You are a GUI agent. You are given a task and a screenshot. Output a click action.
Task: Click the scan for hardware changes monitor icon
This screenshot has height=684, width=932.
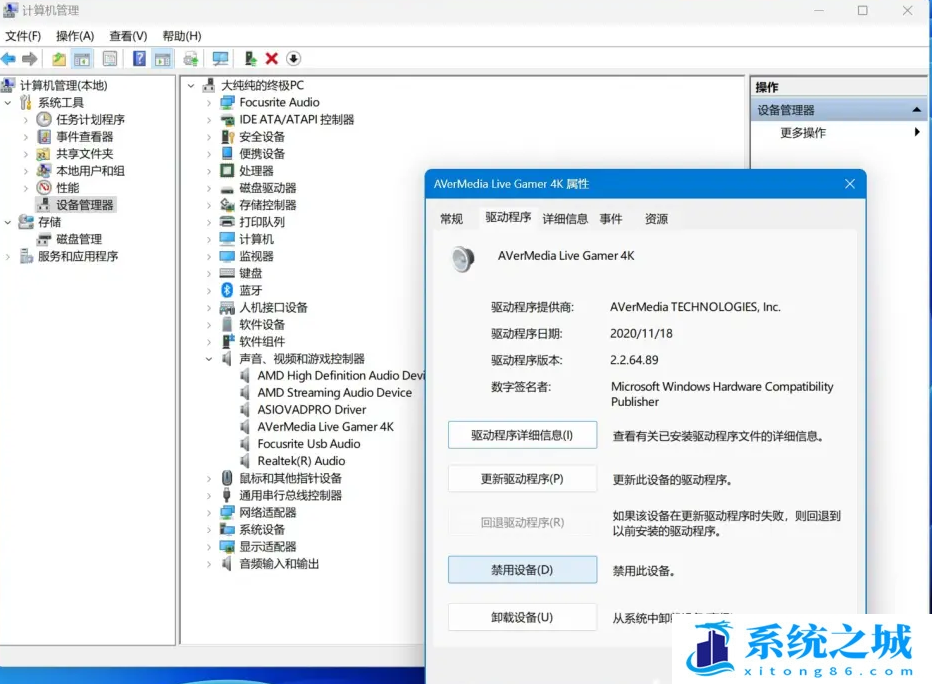pyautogui.click(x=221, y=59)
